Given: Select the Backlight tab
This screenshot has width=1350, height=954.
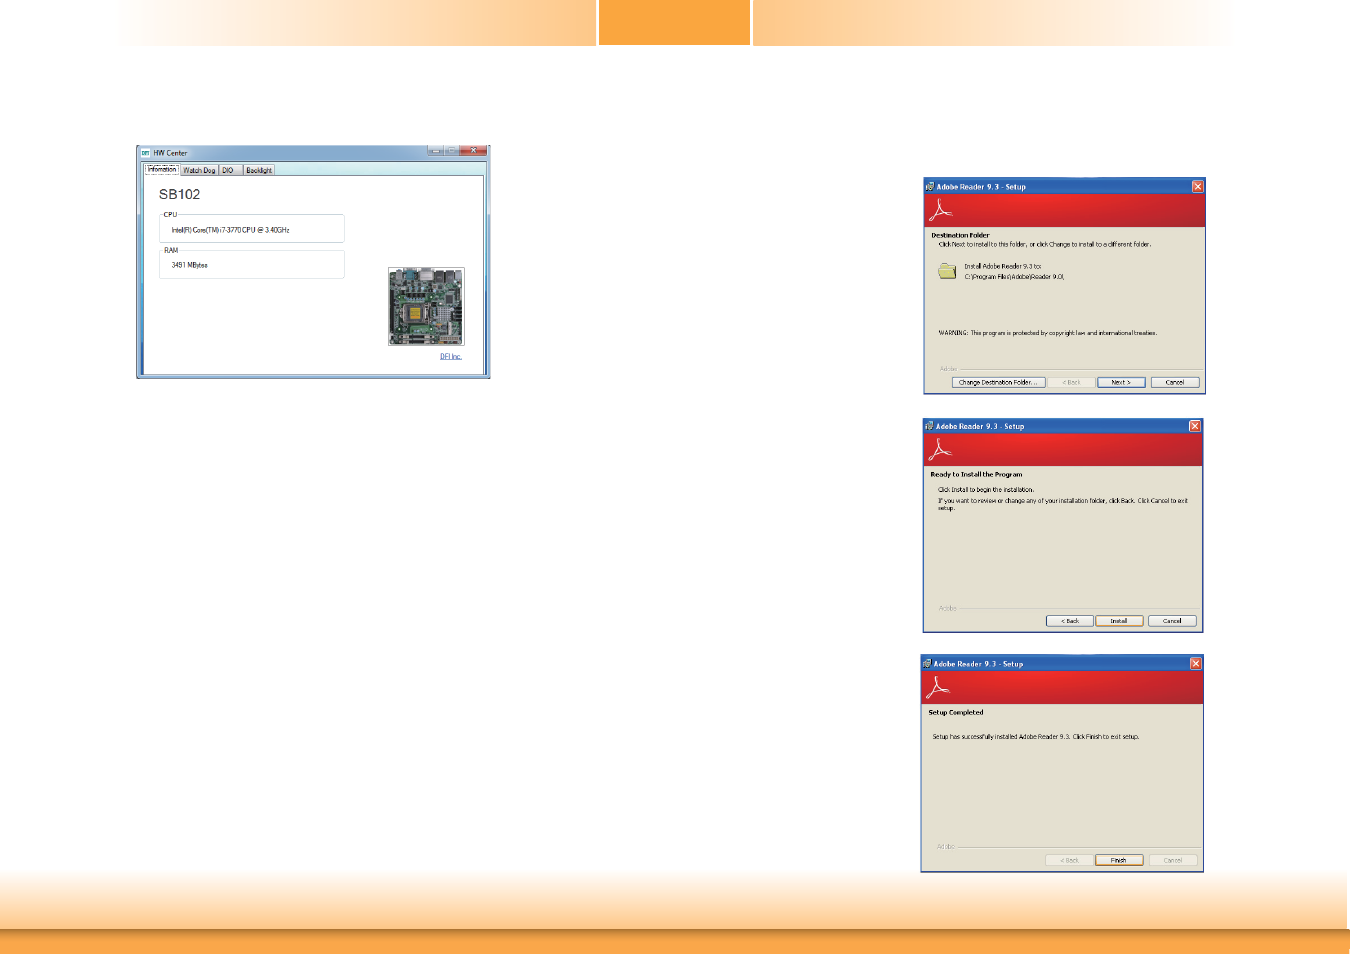Looking at the screenshot, I should [x=259, y=170].
